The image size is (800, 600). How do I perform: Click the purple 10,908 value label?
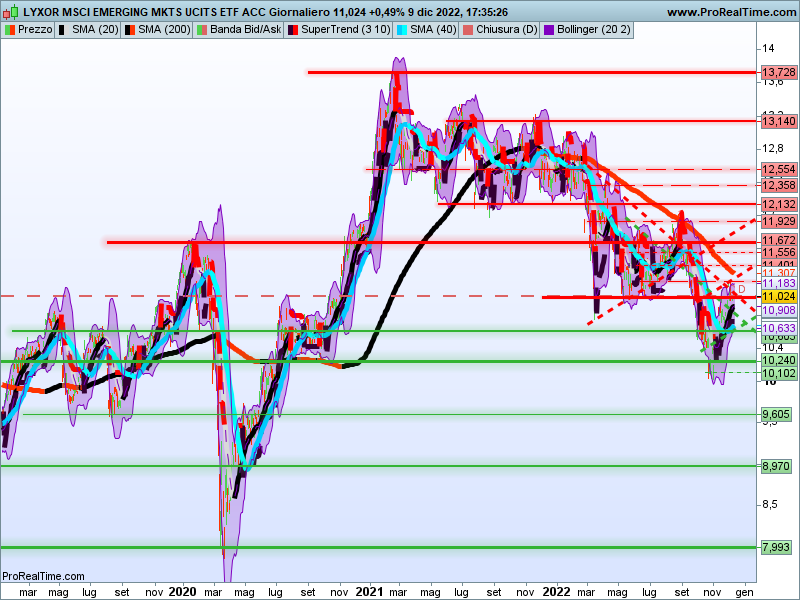(779, 310)
